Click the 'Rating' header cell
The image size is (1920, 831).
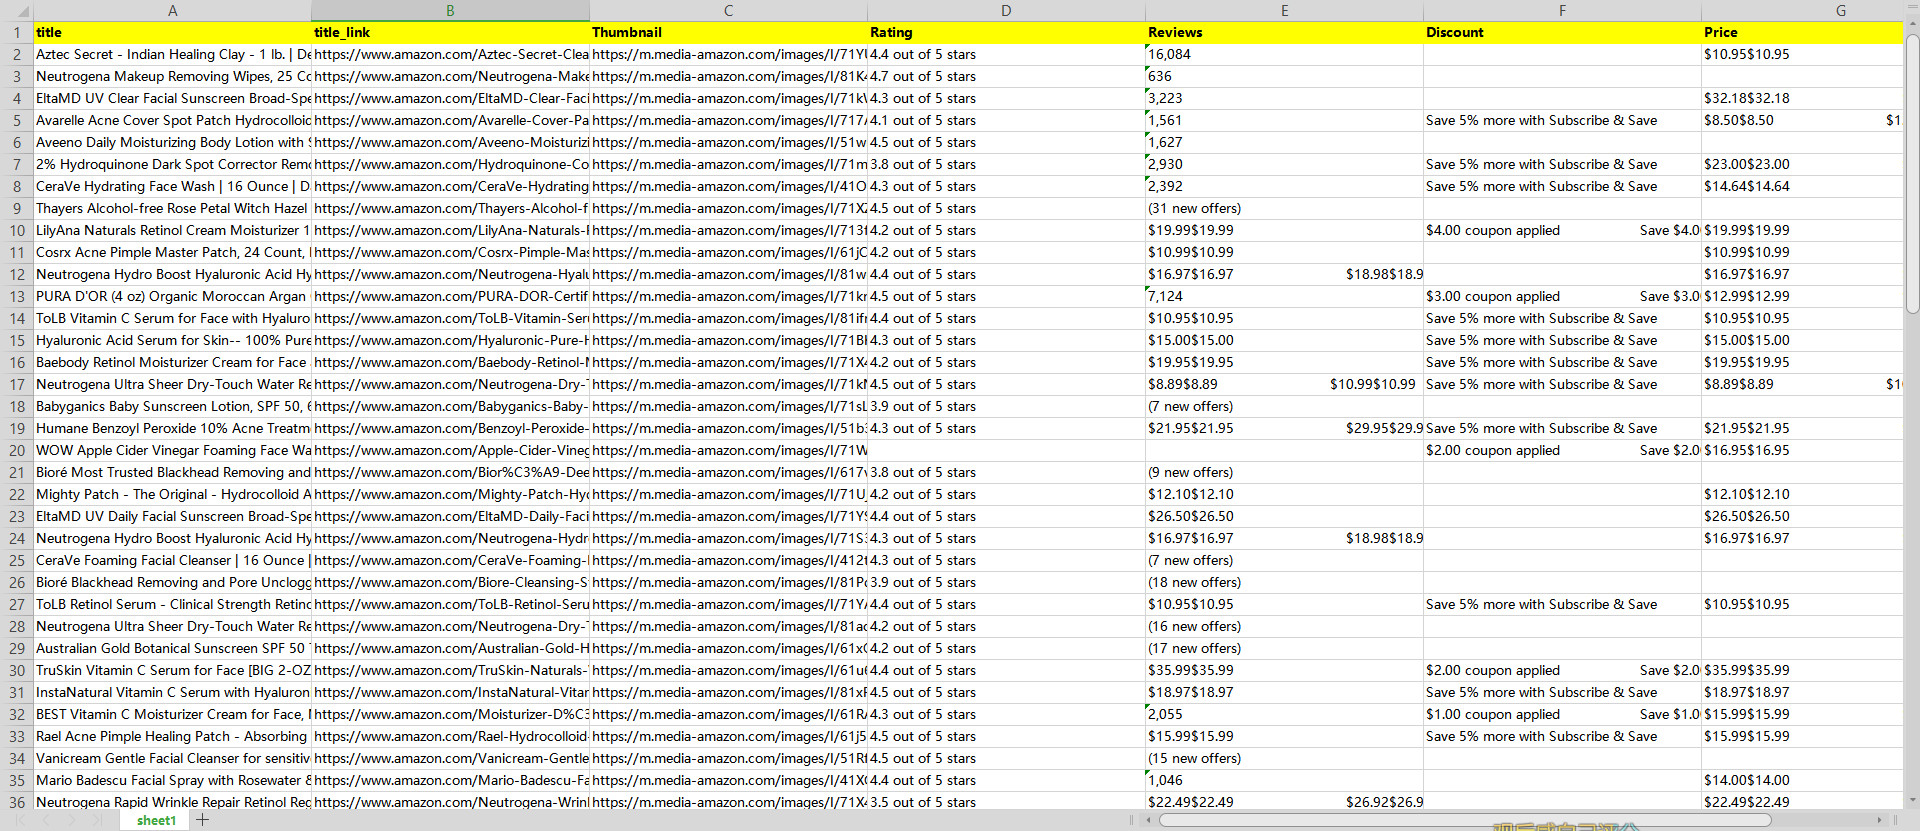(x=1006, y=32)
